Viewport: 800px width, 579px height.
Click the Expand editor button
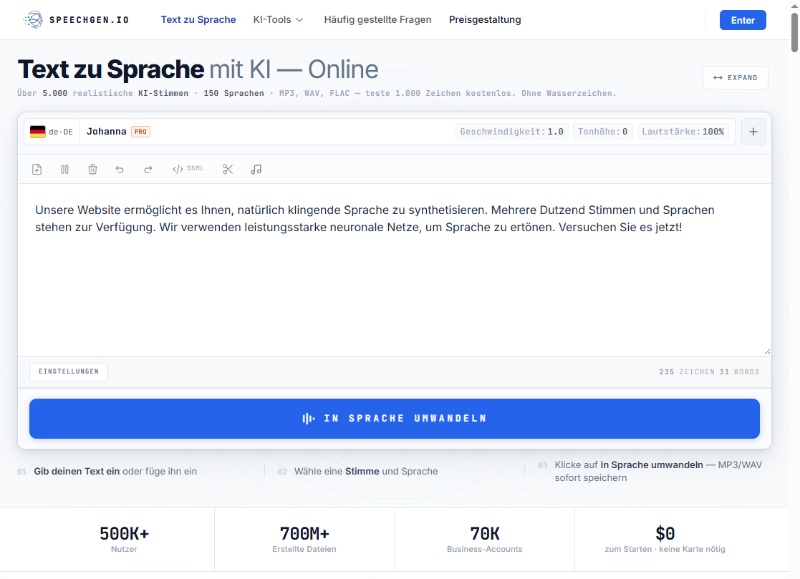tap(735, 78)
